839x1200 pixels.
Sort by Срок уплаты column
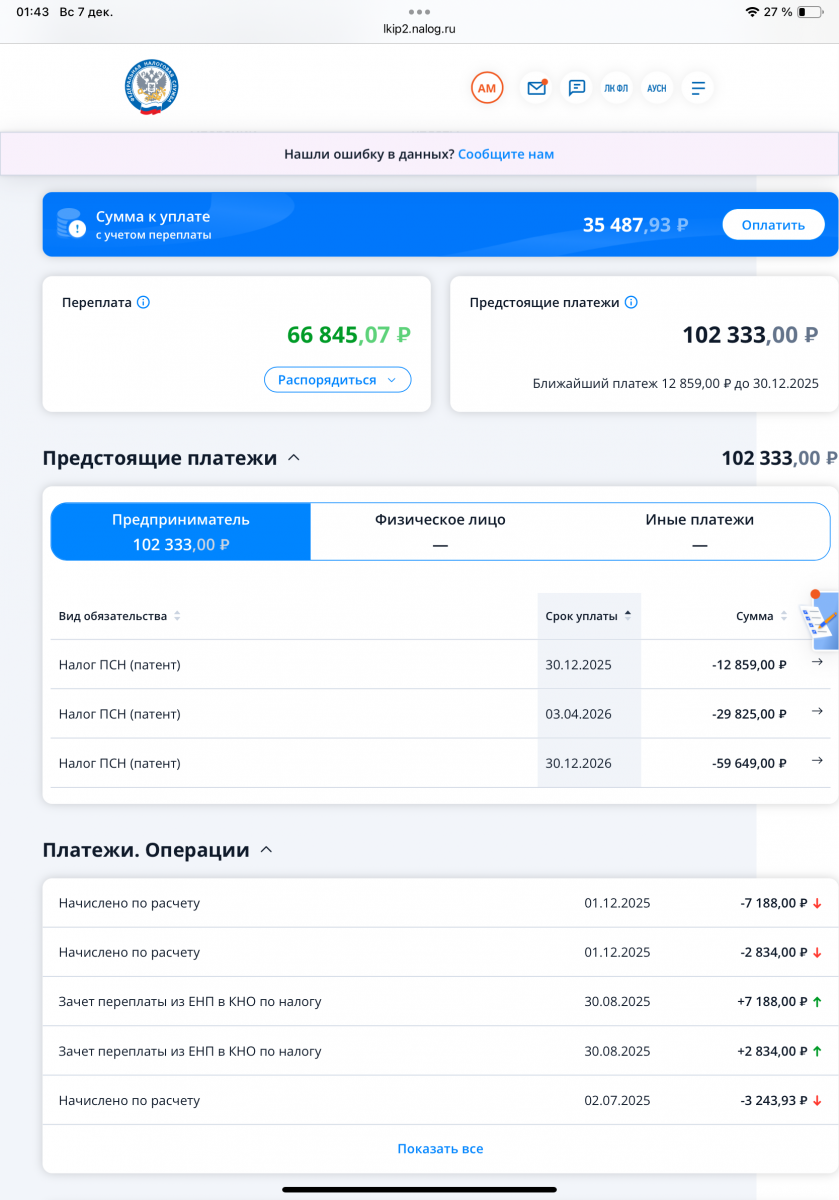coord(588,616)
